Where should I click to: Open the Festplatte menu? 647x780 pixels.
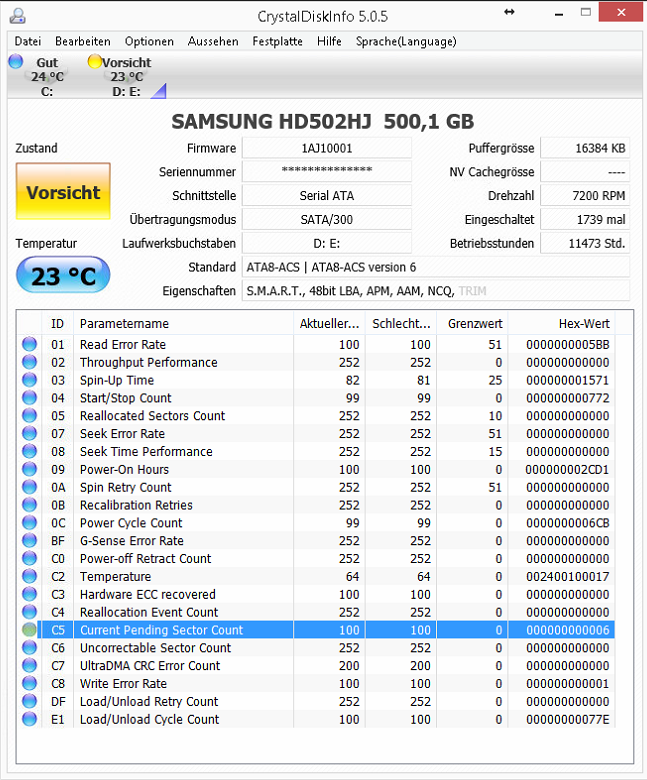277,41
